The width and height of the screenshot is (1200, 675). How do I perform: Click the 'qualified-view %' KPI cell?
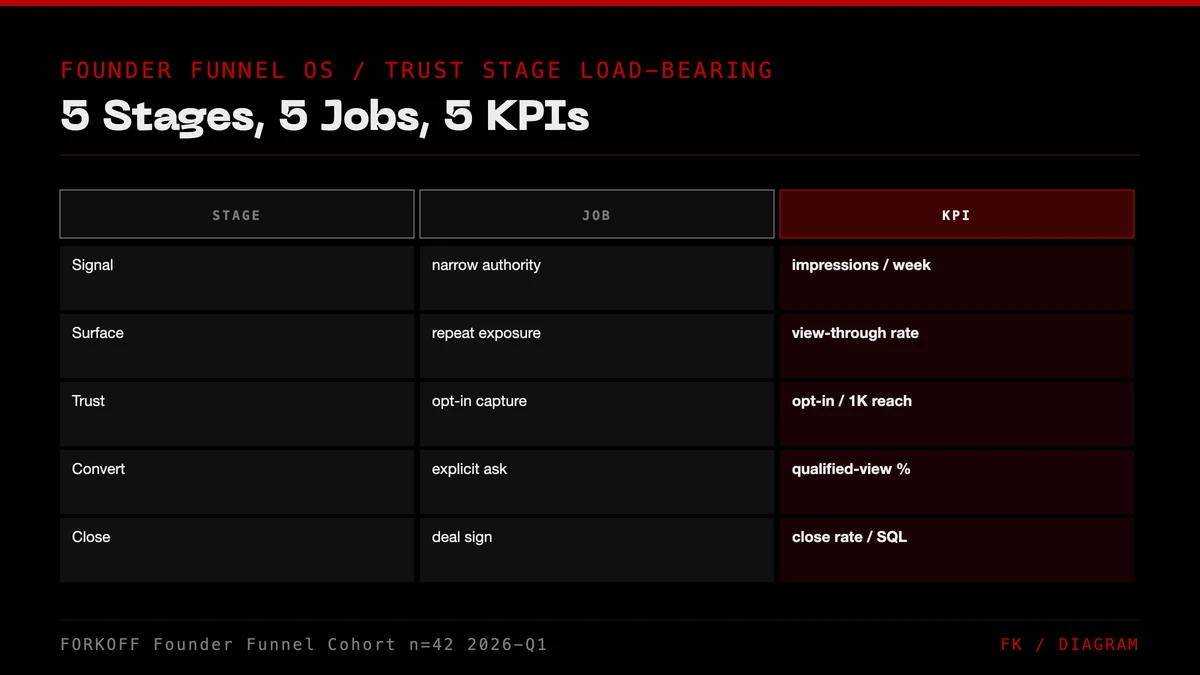click(x=957, y=482)
